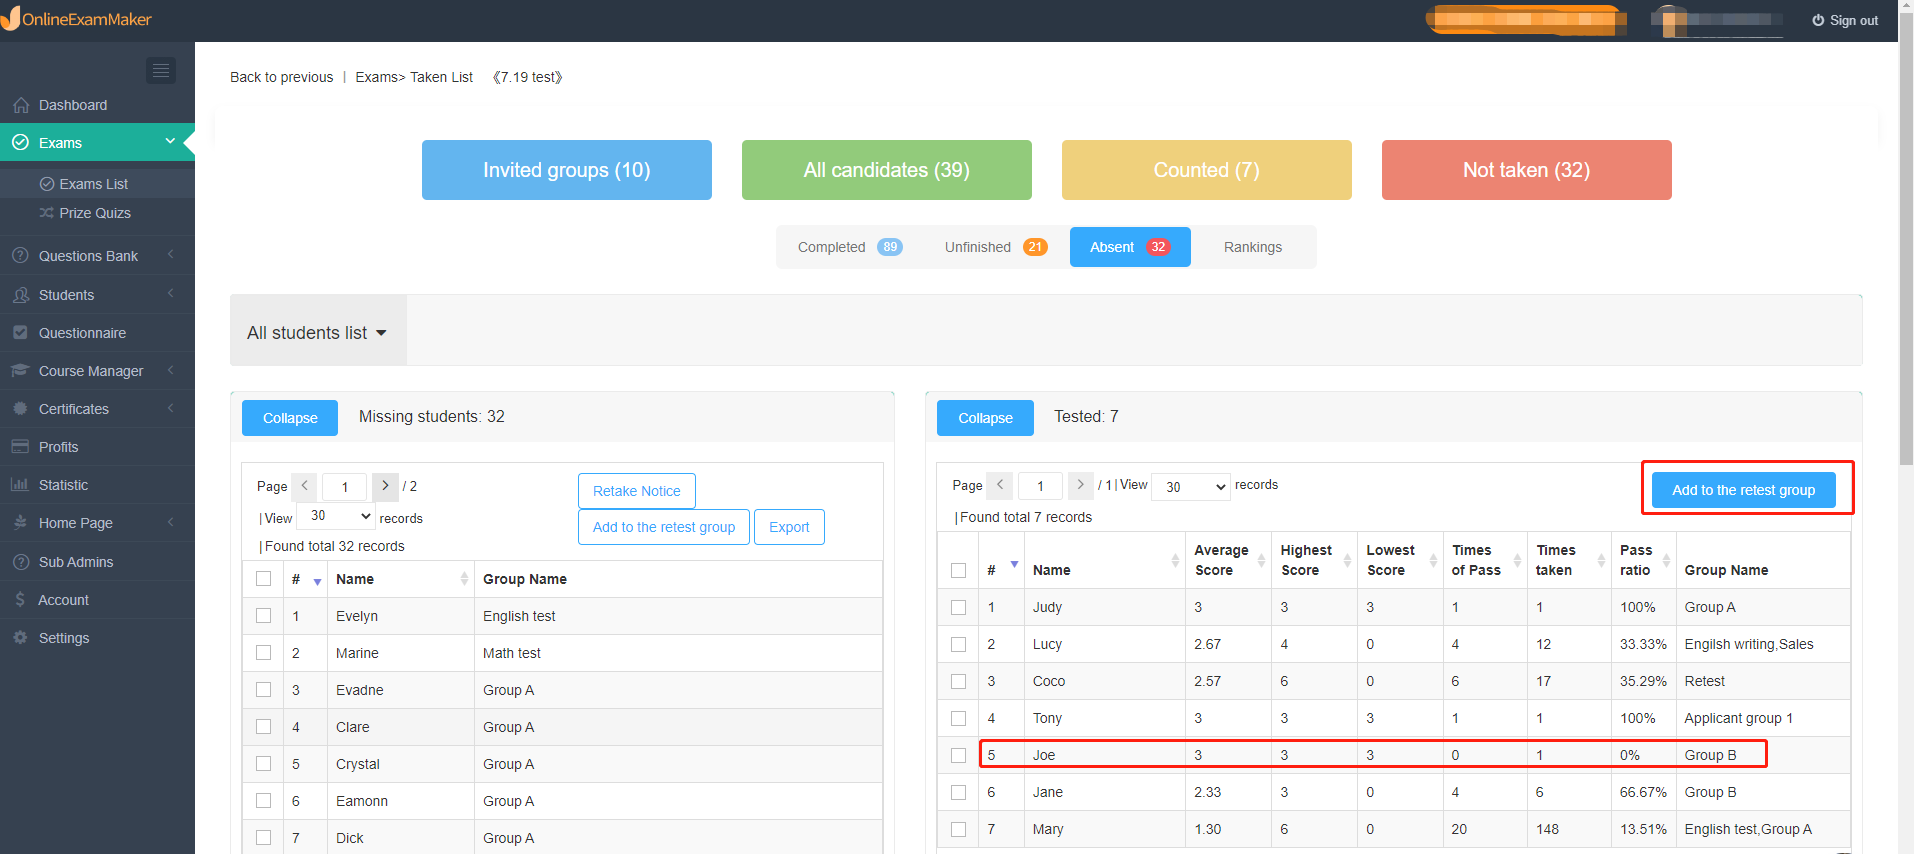Click the Settings gear icon
This screenshot has height=854, width=1914.
20,638
